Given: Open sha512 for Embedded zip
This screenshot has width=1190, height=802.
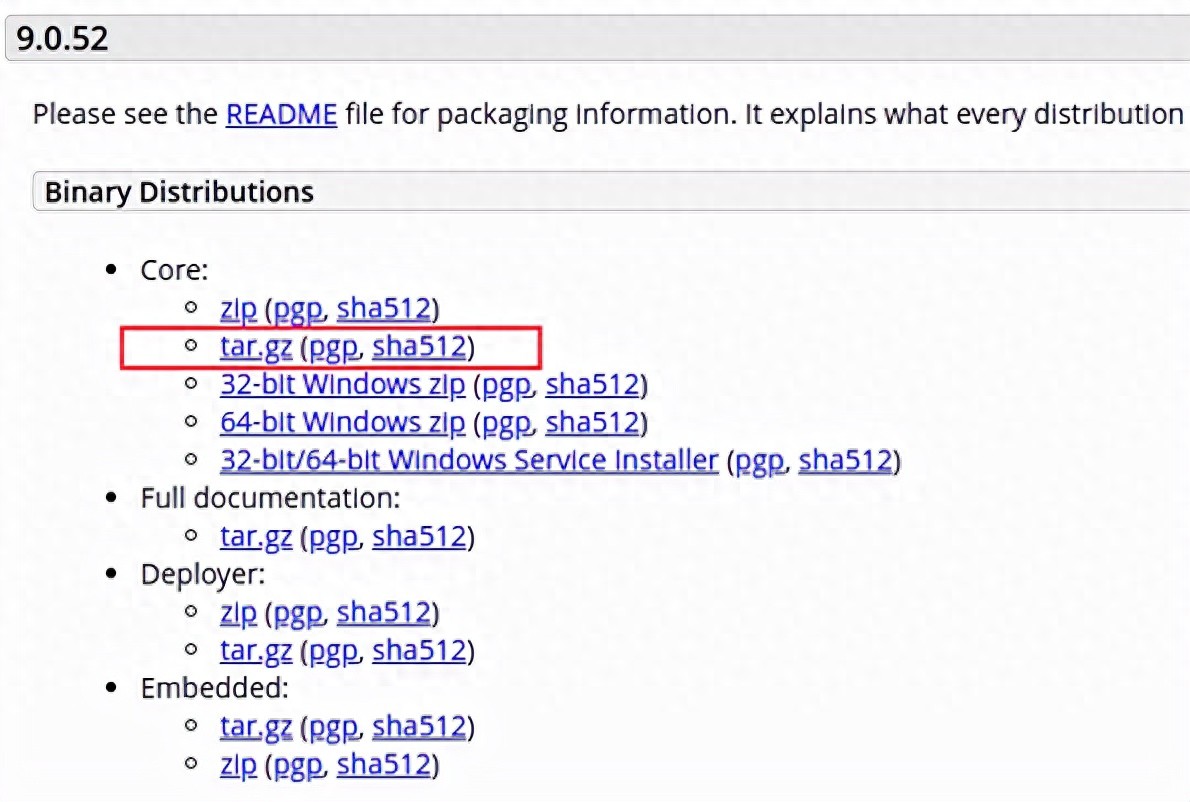Looking at the screenshot, I should click(x=384, y=765).
